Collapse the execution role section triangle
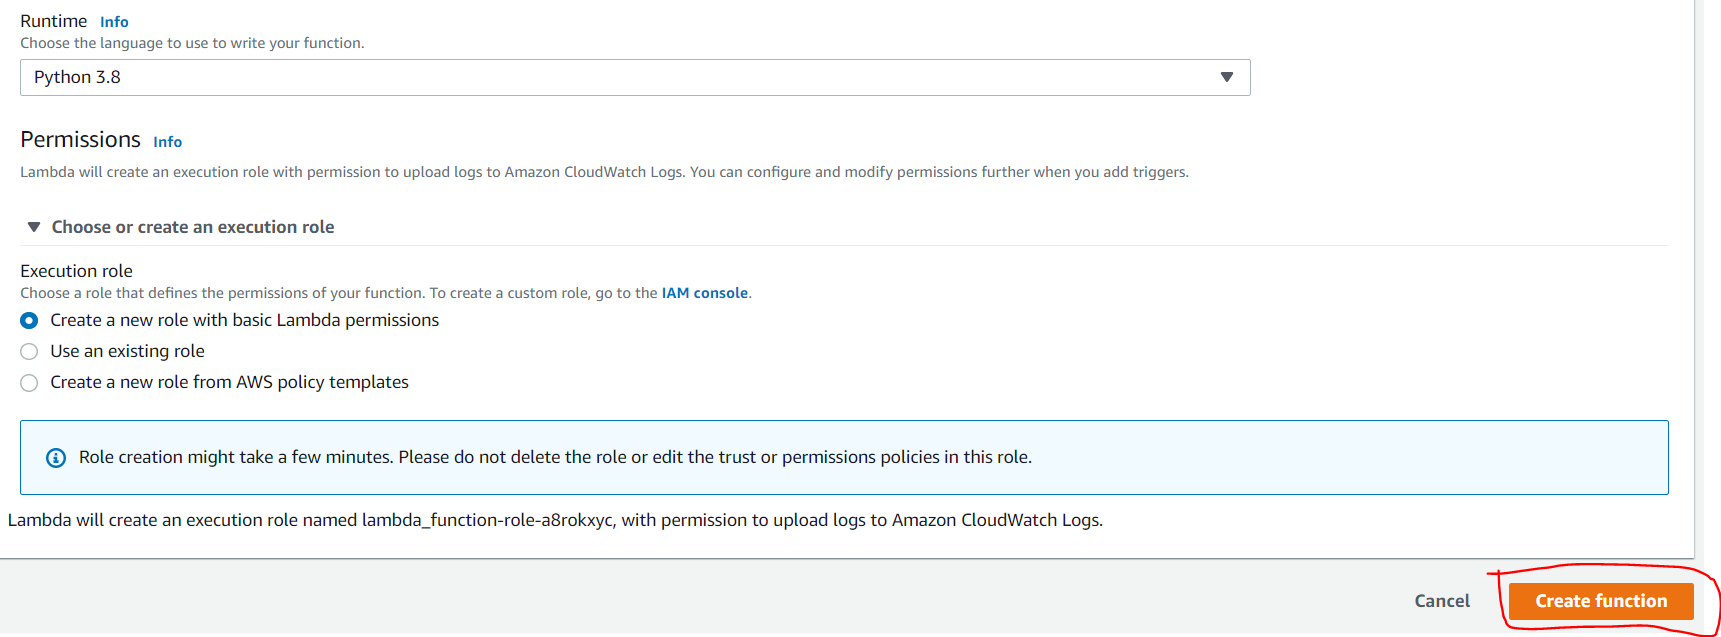This screenshot has height=637, width=1721. [34, 227]
